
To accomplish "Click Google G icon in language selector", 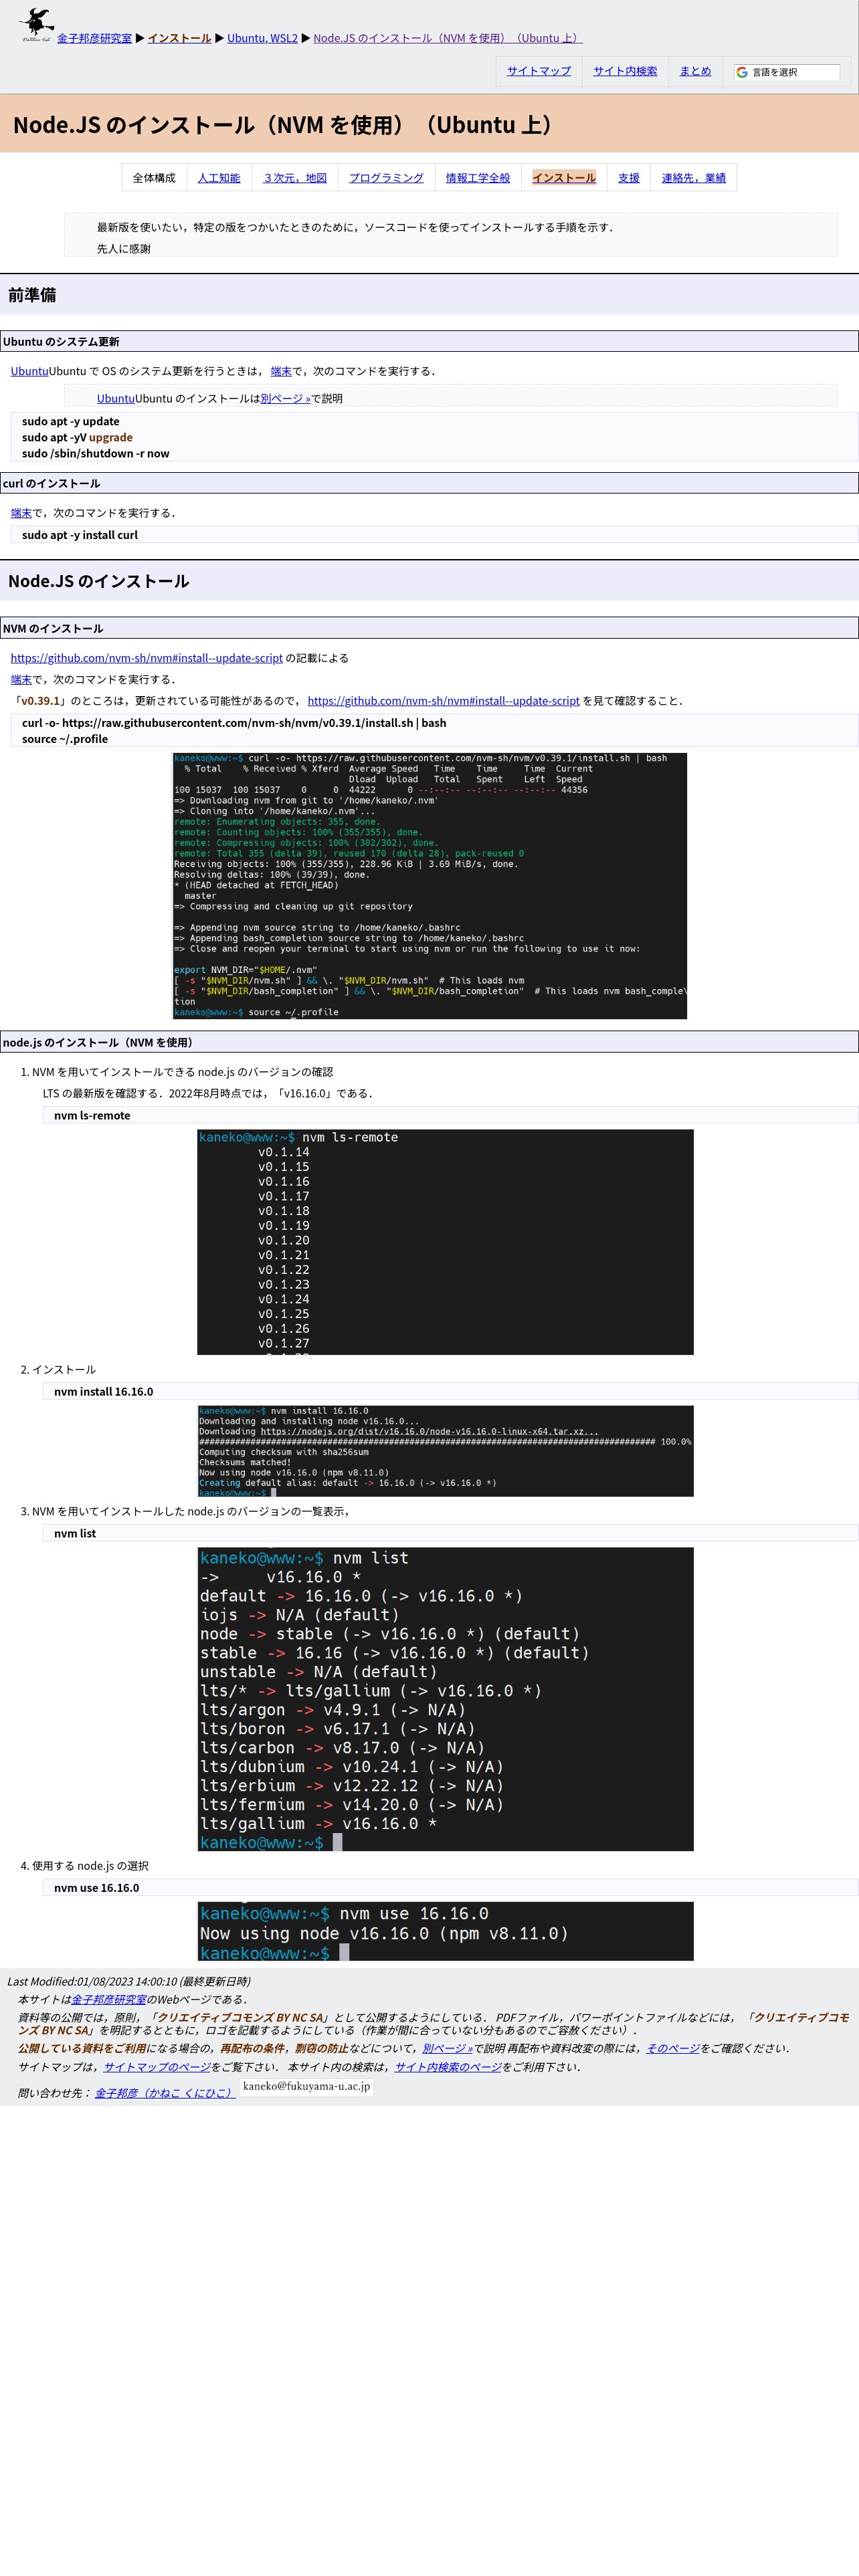I will pyautogui.click(x=742, y=72).
